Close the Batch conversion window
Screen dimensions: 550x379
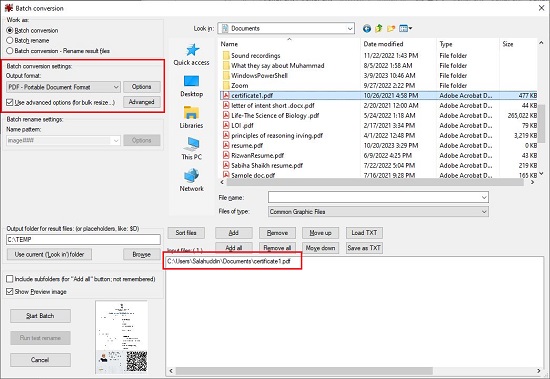(x=541, y=8)
